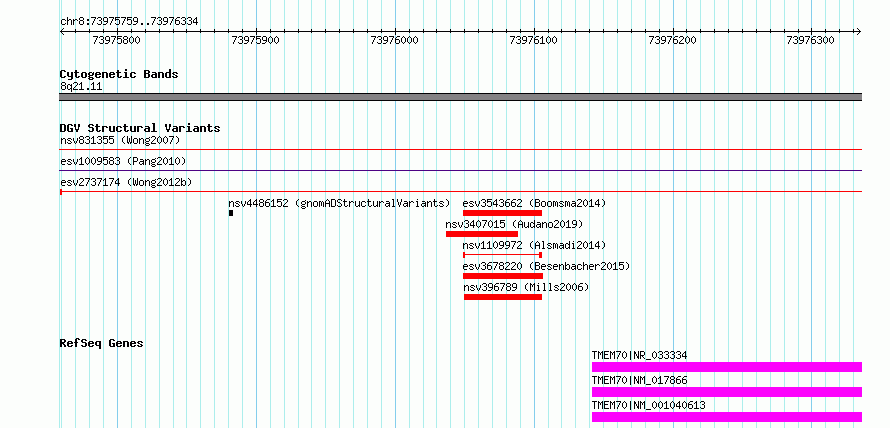Click ruler position 73976100
Viewport: 890px width, 428px height.
[534, 40]
